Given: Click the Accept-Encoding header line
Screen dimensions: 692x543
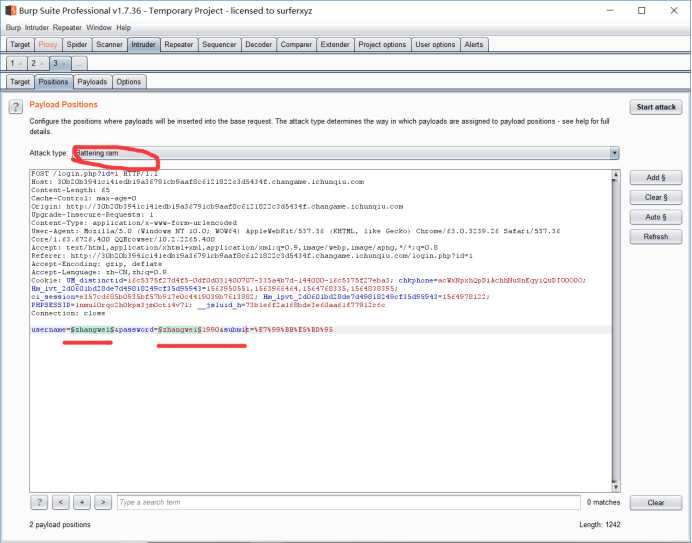Looking at the screenshot, I should click(97, 264).
